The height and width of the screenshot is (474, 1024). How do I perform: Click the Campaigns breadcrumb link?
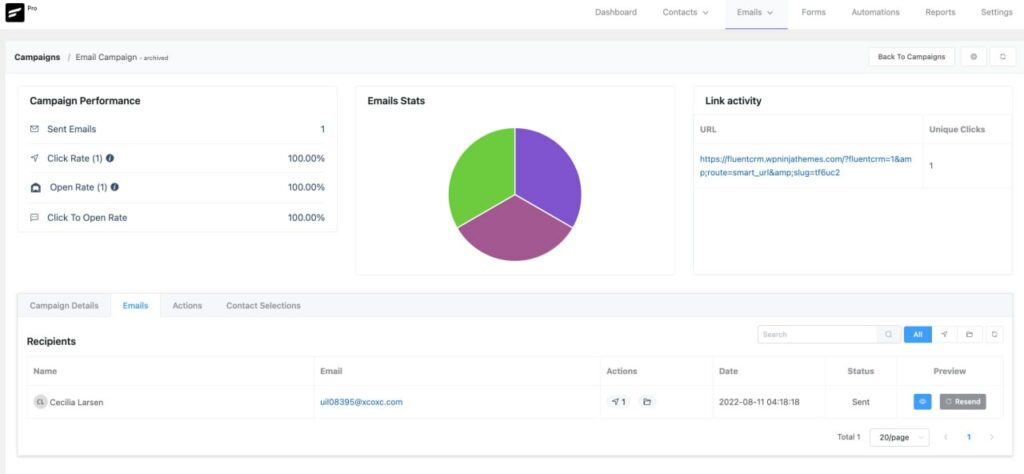pyautogui.click(x=37, y=57)
